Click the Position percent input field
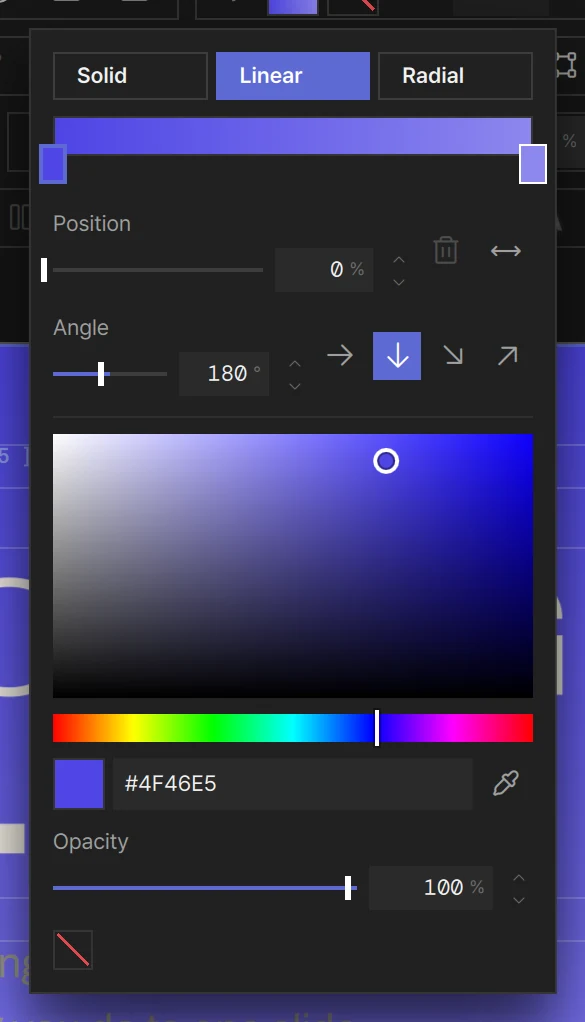The height and width of the screenshot is (1022, 585). point(324,269)
